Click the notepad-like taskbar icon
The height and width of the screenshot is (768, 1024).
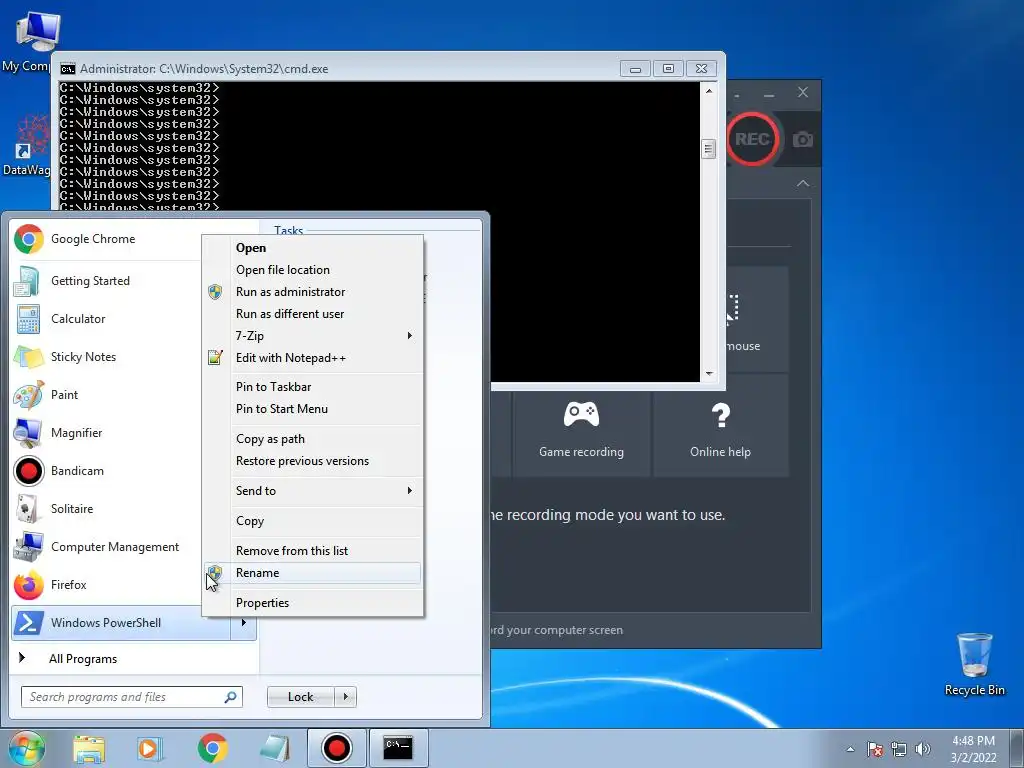275,748
